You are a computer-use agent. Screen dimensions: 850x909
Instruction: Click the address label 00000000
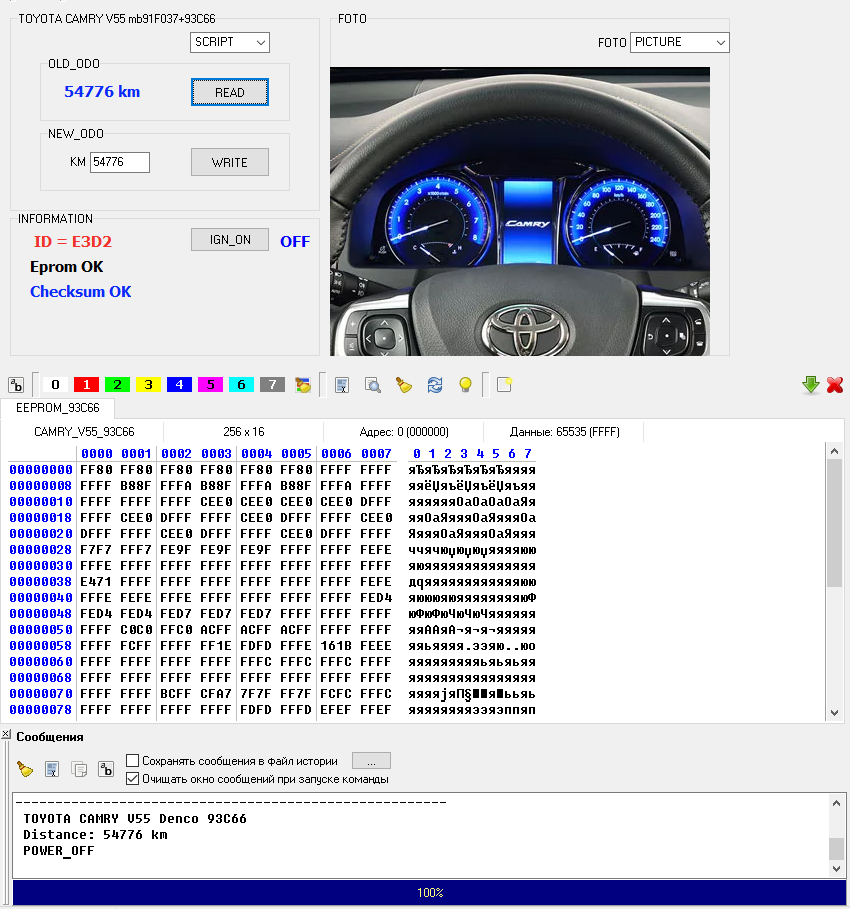(41, 470)
